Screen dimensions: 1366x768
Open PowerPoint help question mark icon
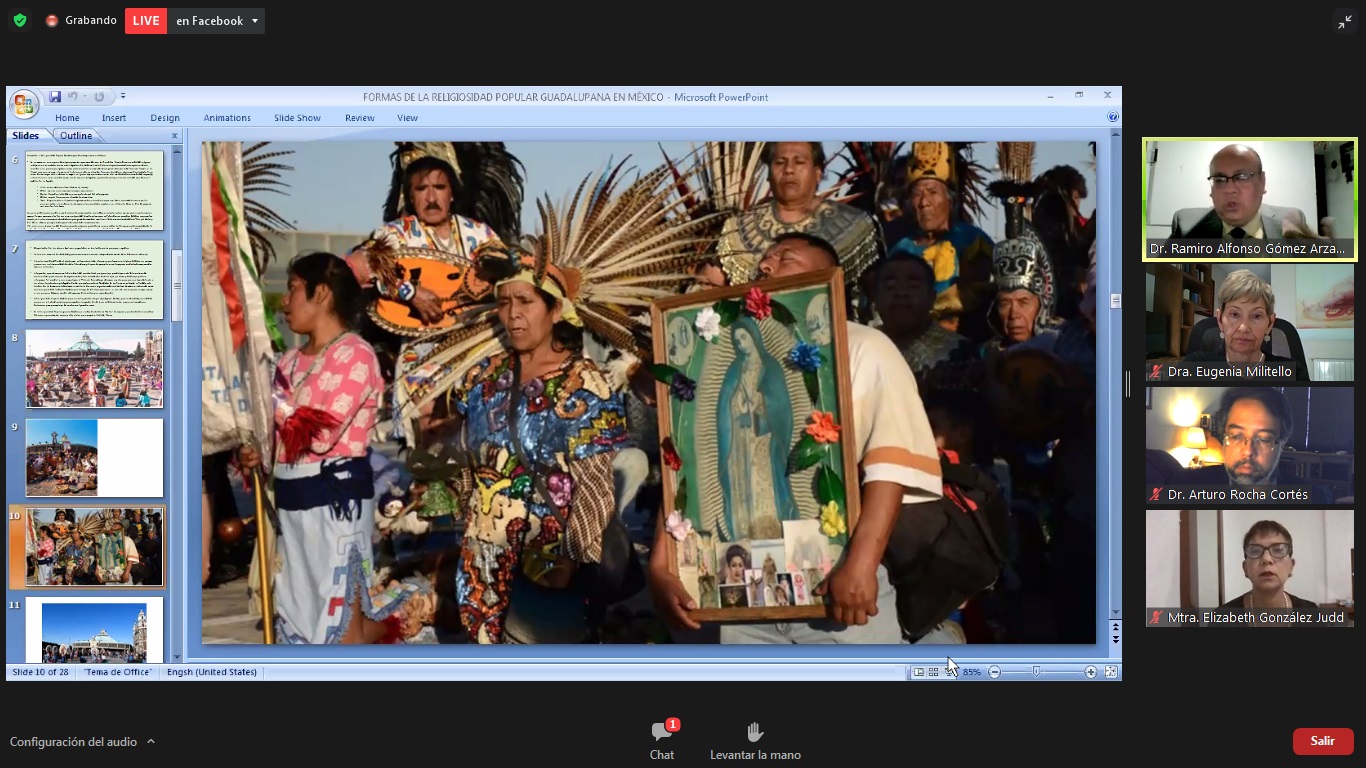coord(1113,117)
